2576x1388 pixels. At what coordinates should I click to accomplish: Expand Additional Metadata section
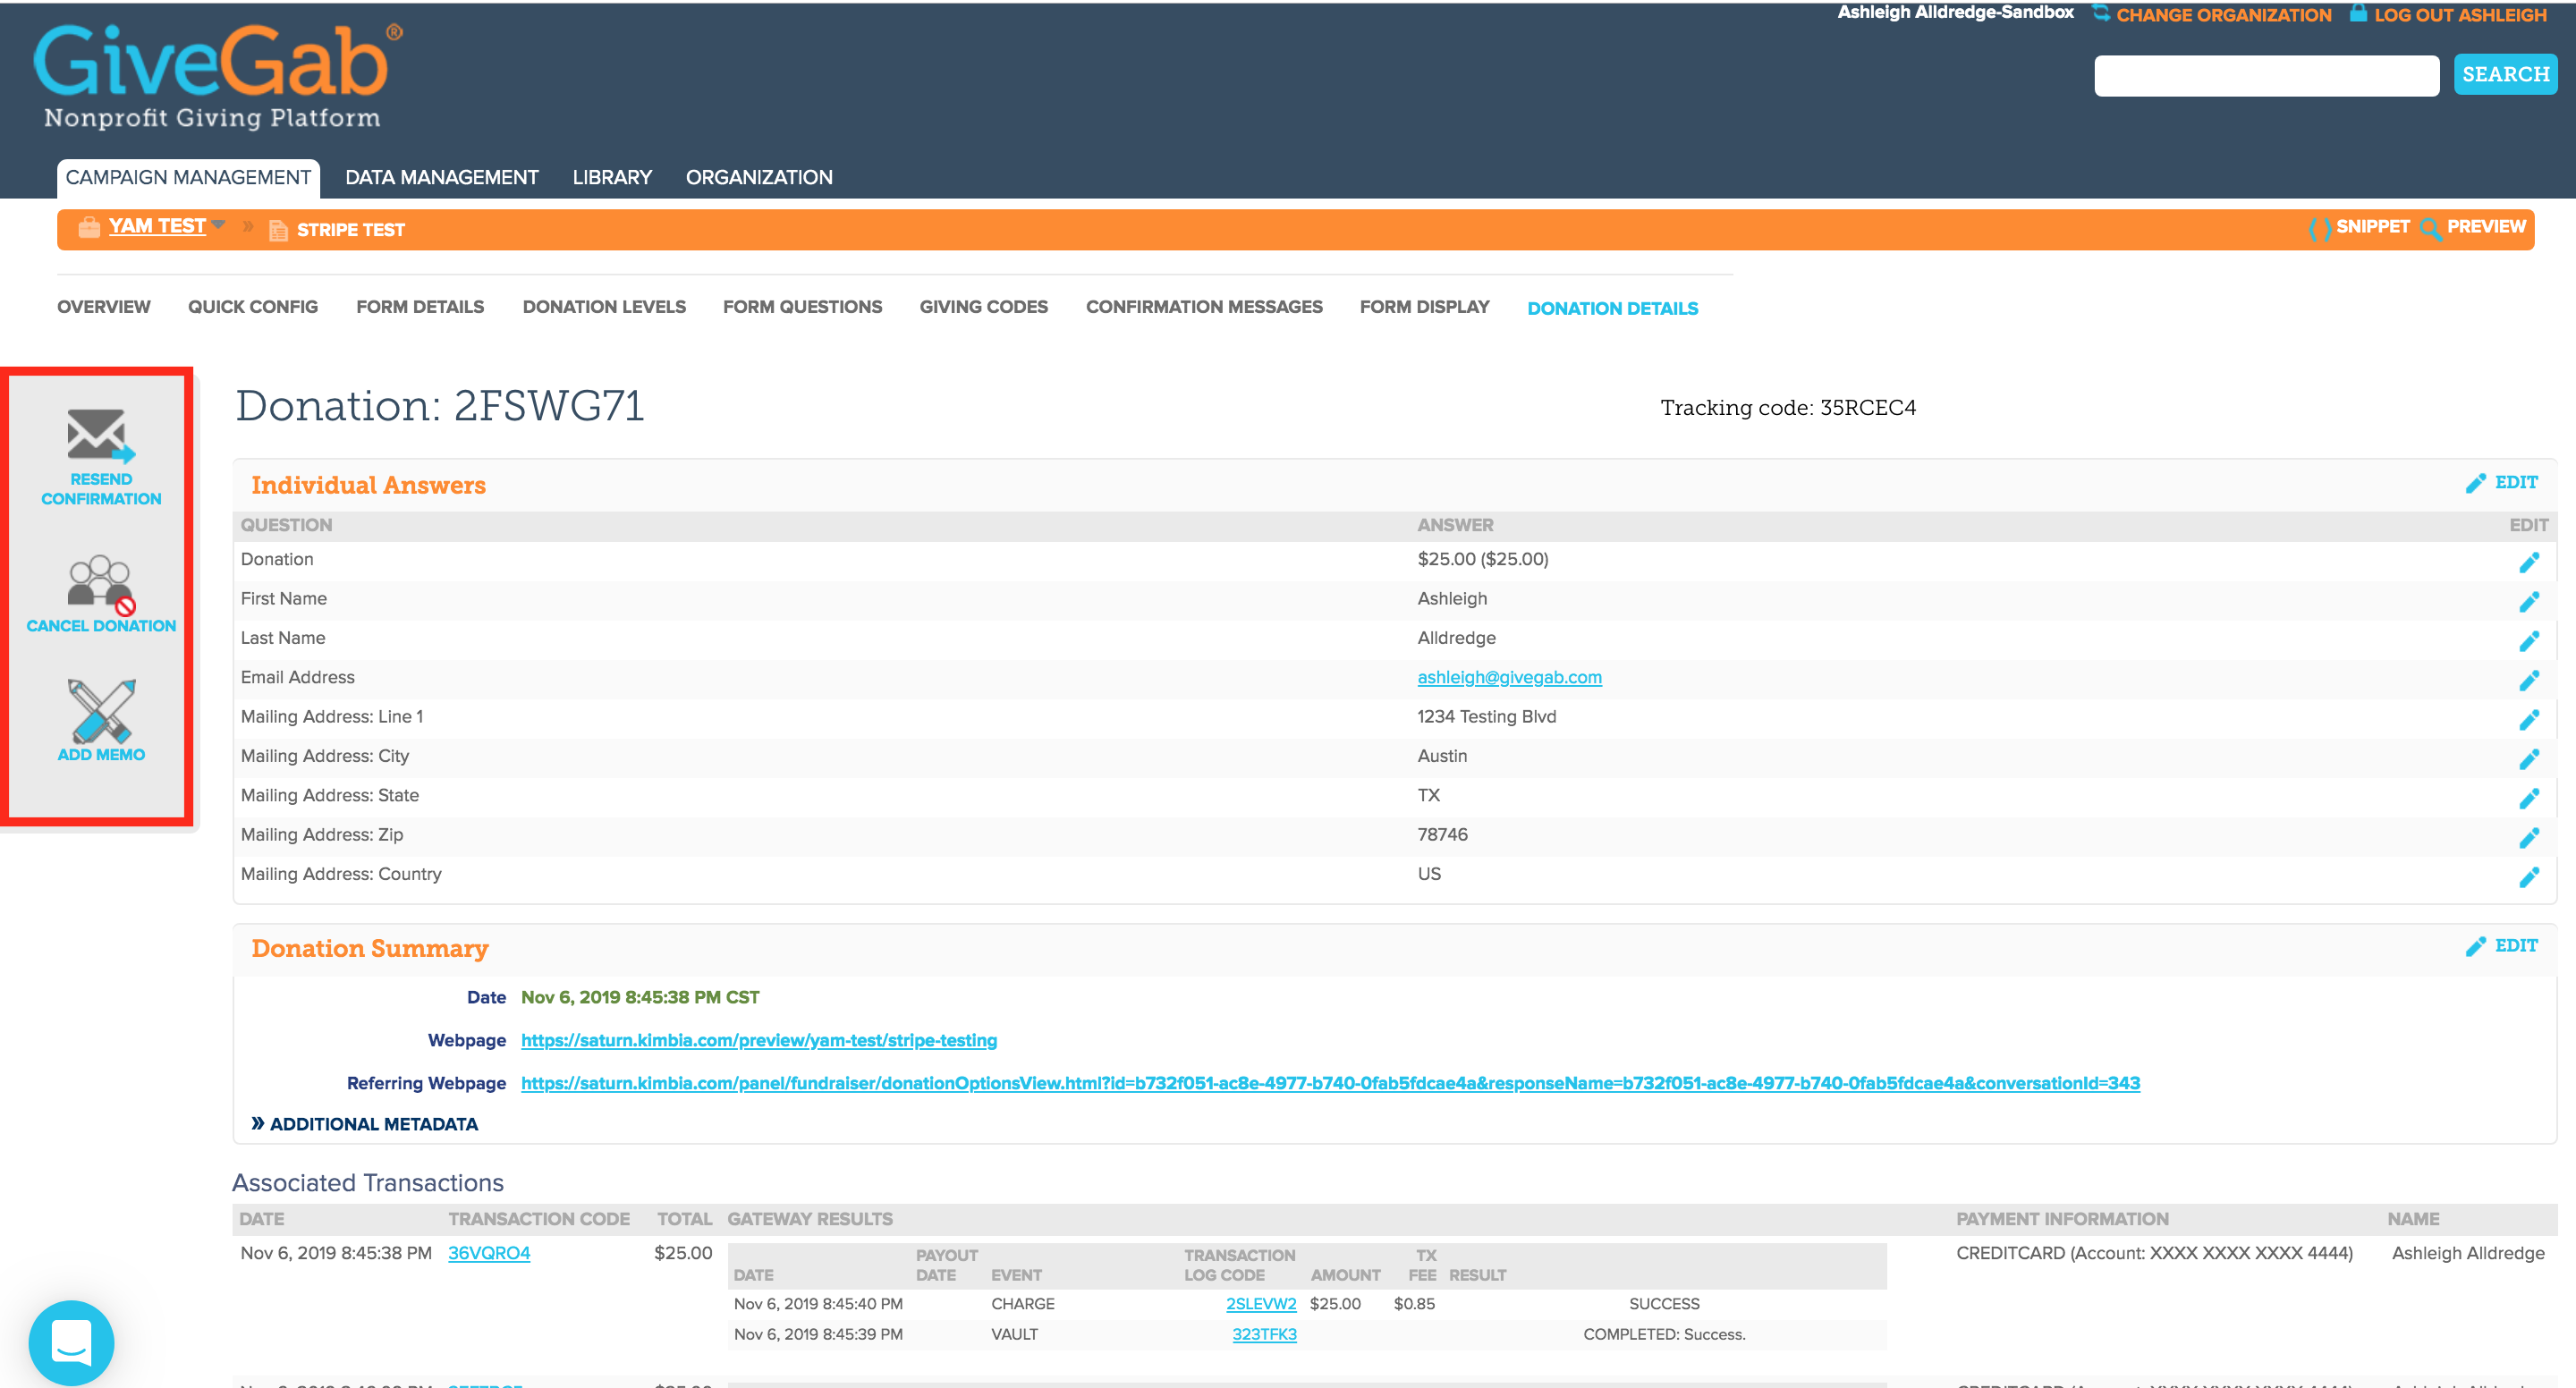[x=364, y=1124]
